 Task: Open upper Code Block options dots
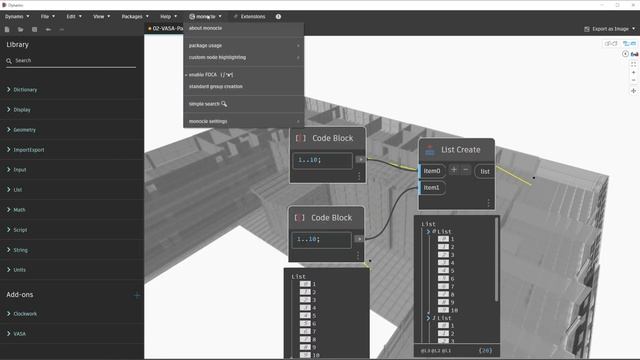[359, 176]
